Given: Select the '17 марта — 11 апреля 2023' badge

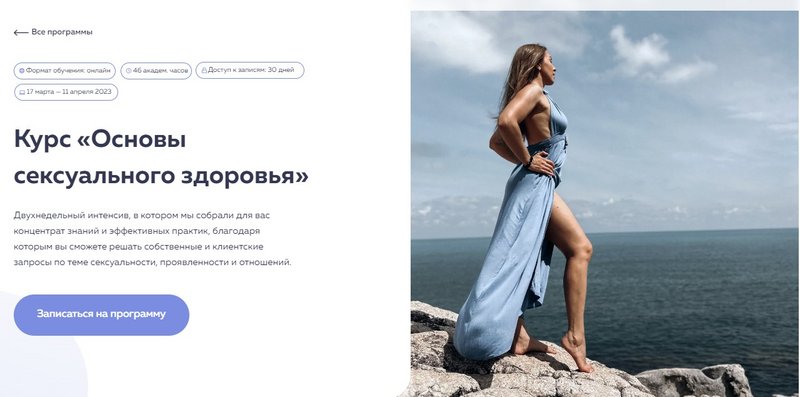Looking at the screenshot, I should pos(66,92).
